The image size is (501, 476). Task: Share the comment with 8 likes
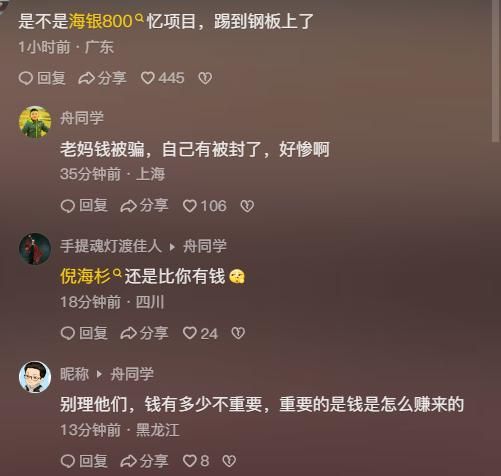(144, 461)
